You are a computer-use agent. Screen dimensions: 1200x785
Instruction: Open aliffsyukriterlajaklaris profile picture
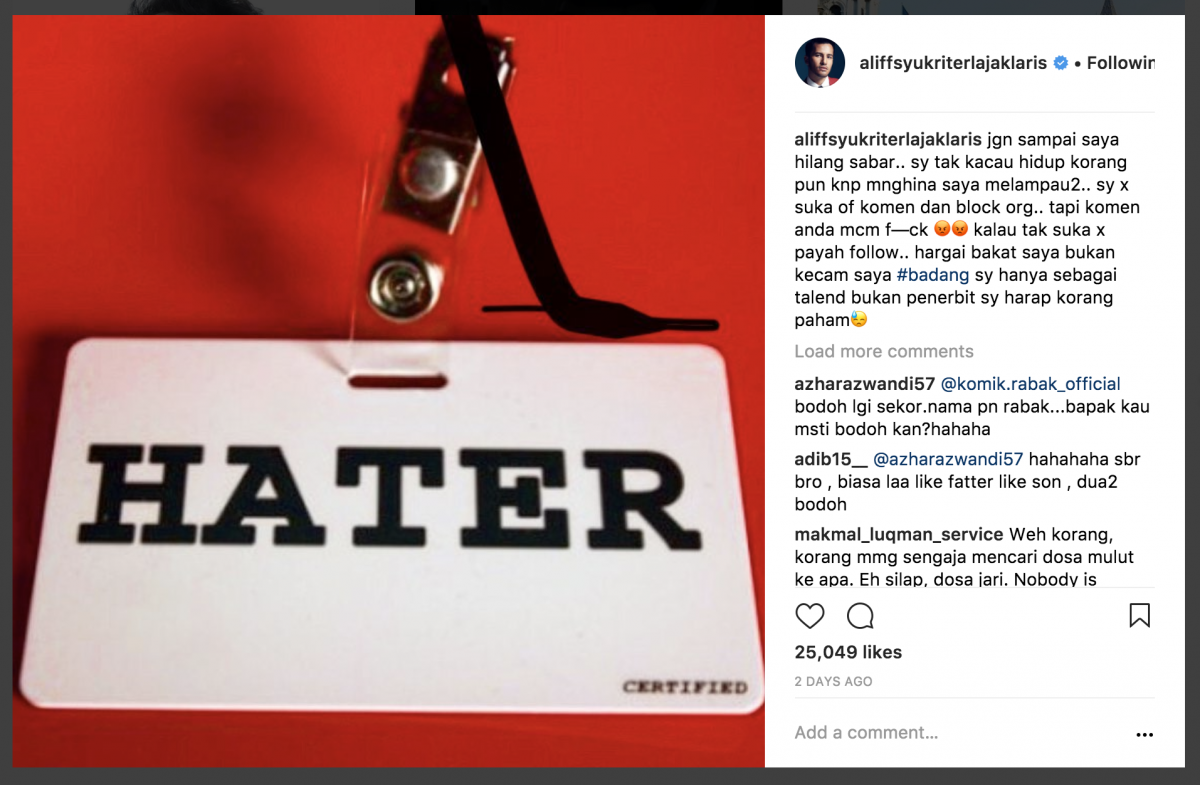[820, 63]
